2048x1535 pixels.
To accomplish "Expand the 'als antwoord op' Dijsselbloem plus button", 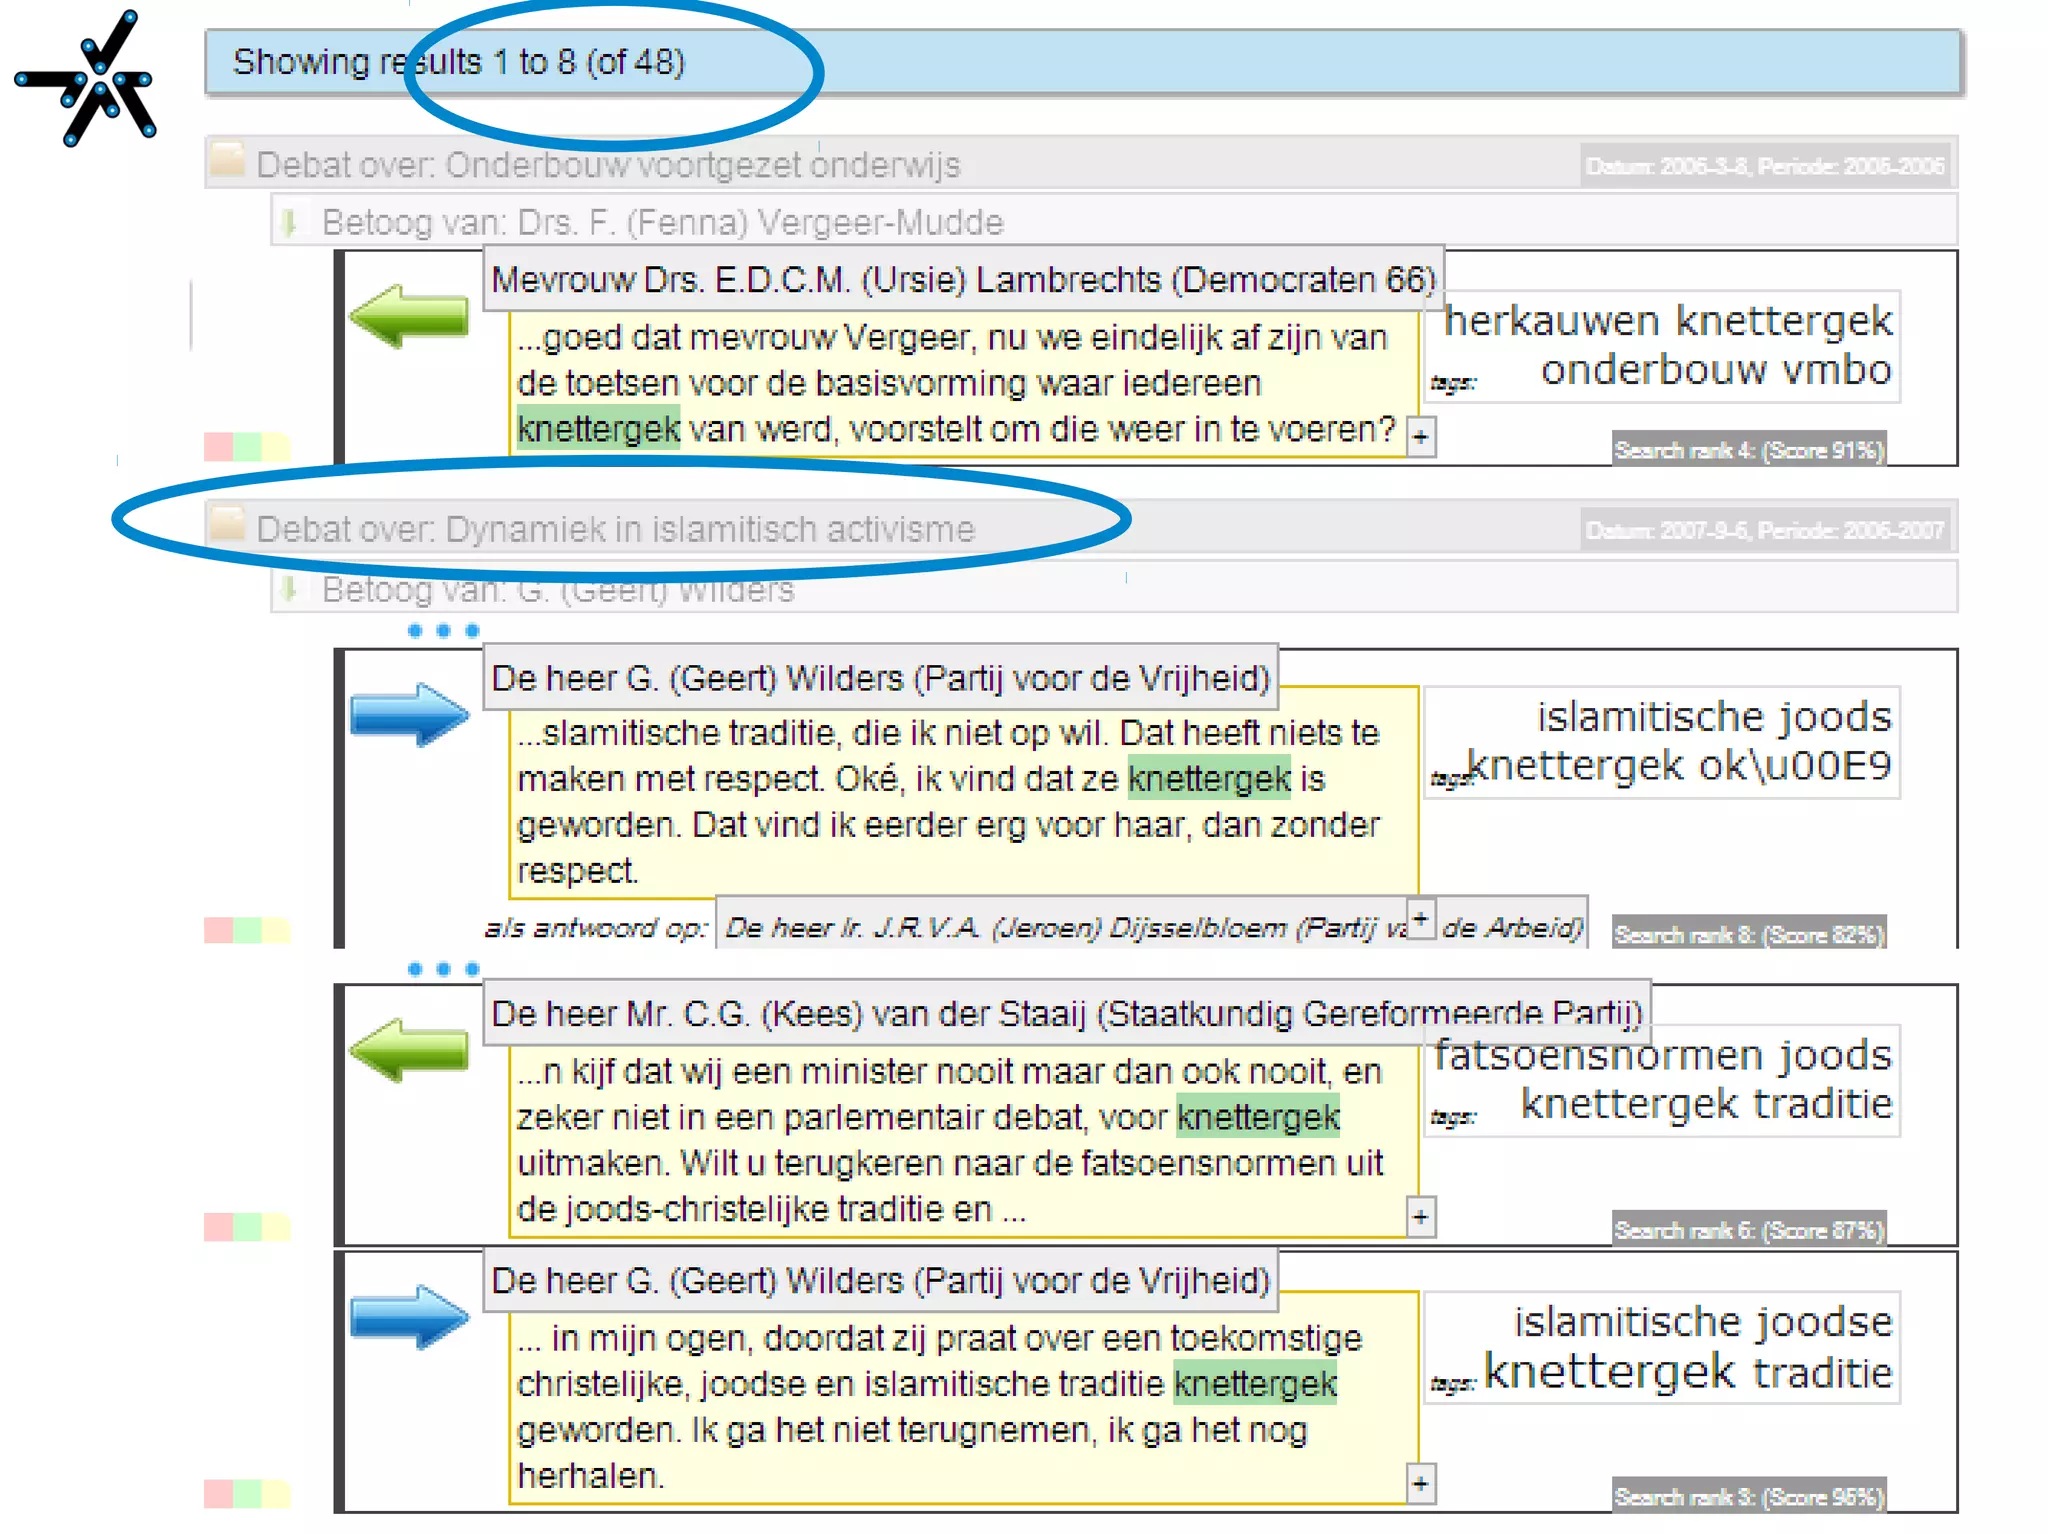I will (1420, 918).
